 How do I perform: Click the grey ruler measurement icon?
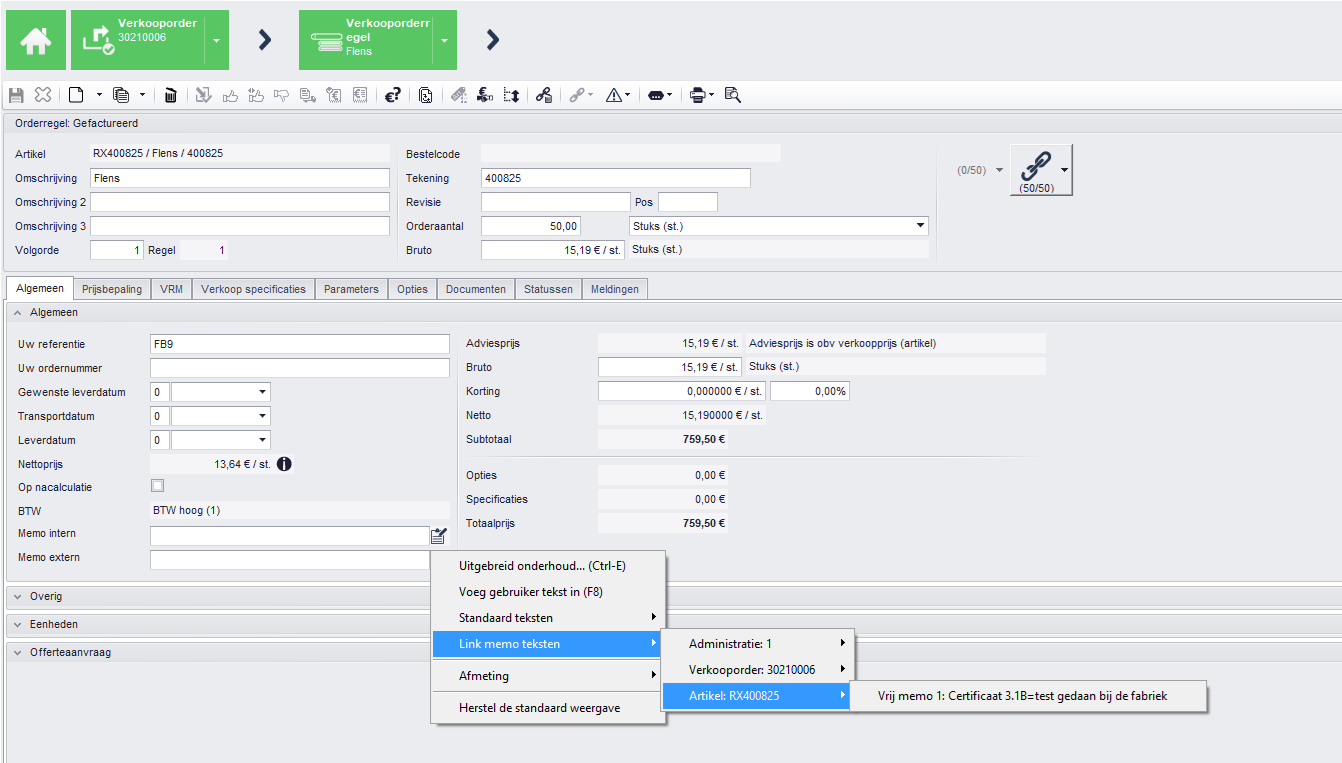click(459, 95)
